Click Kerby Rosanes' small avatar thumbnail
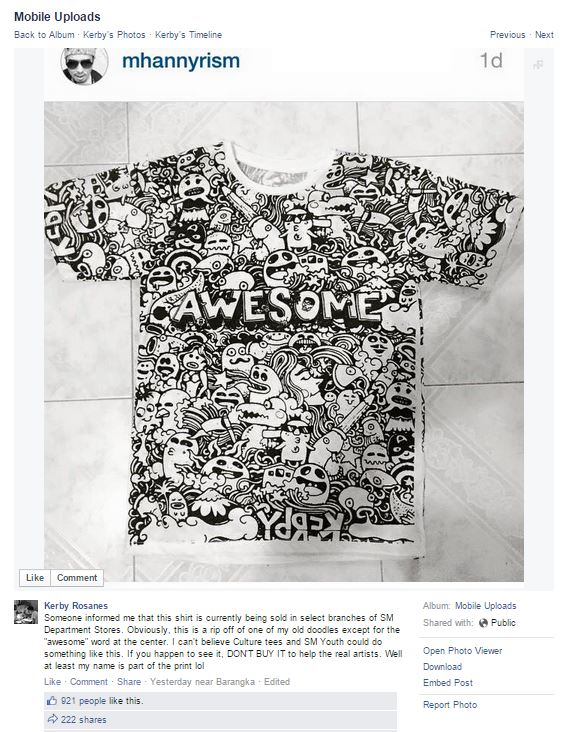Image resolution: width=562 pixels, height=732 pixels. point(26,612)
